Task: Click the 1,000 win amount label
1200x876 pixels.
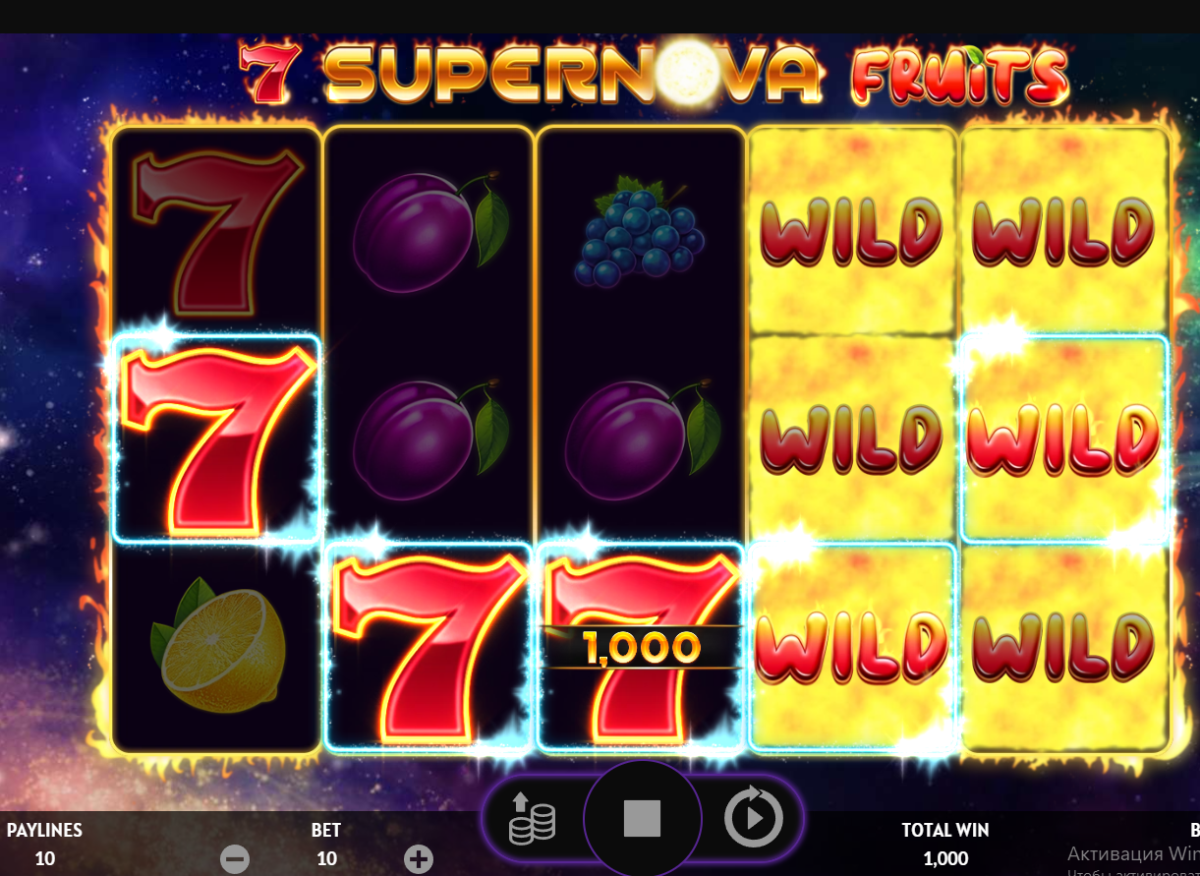Action: tap(641, 648)
